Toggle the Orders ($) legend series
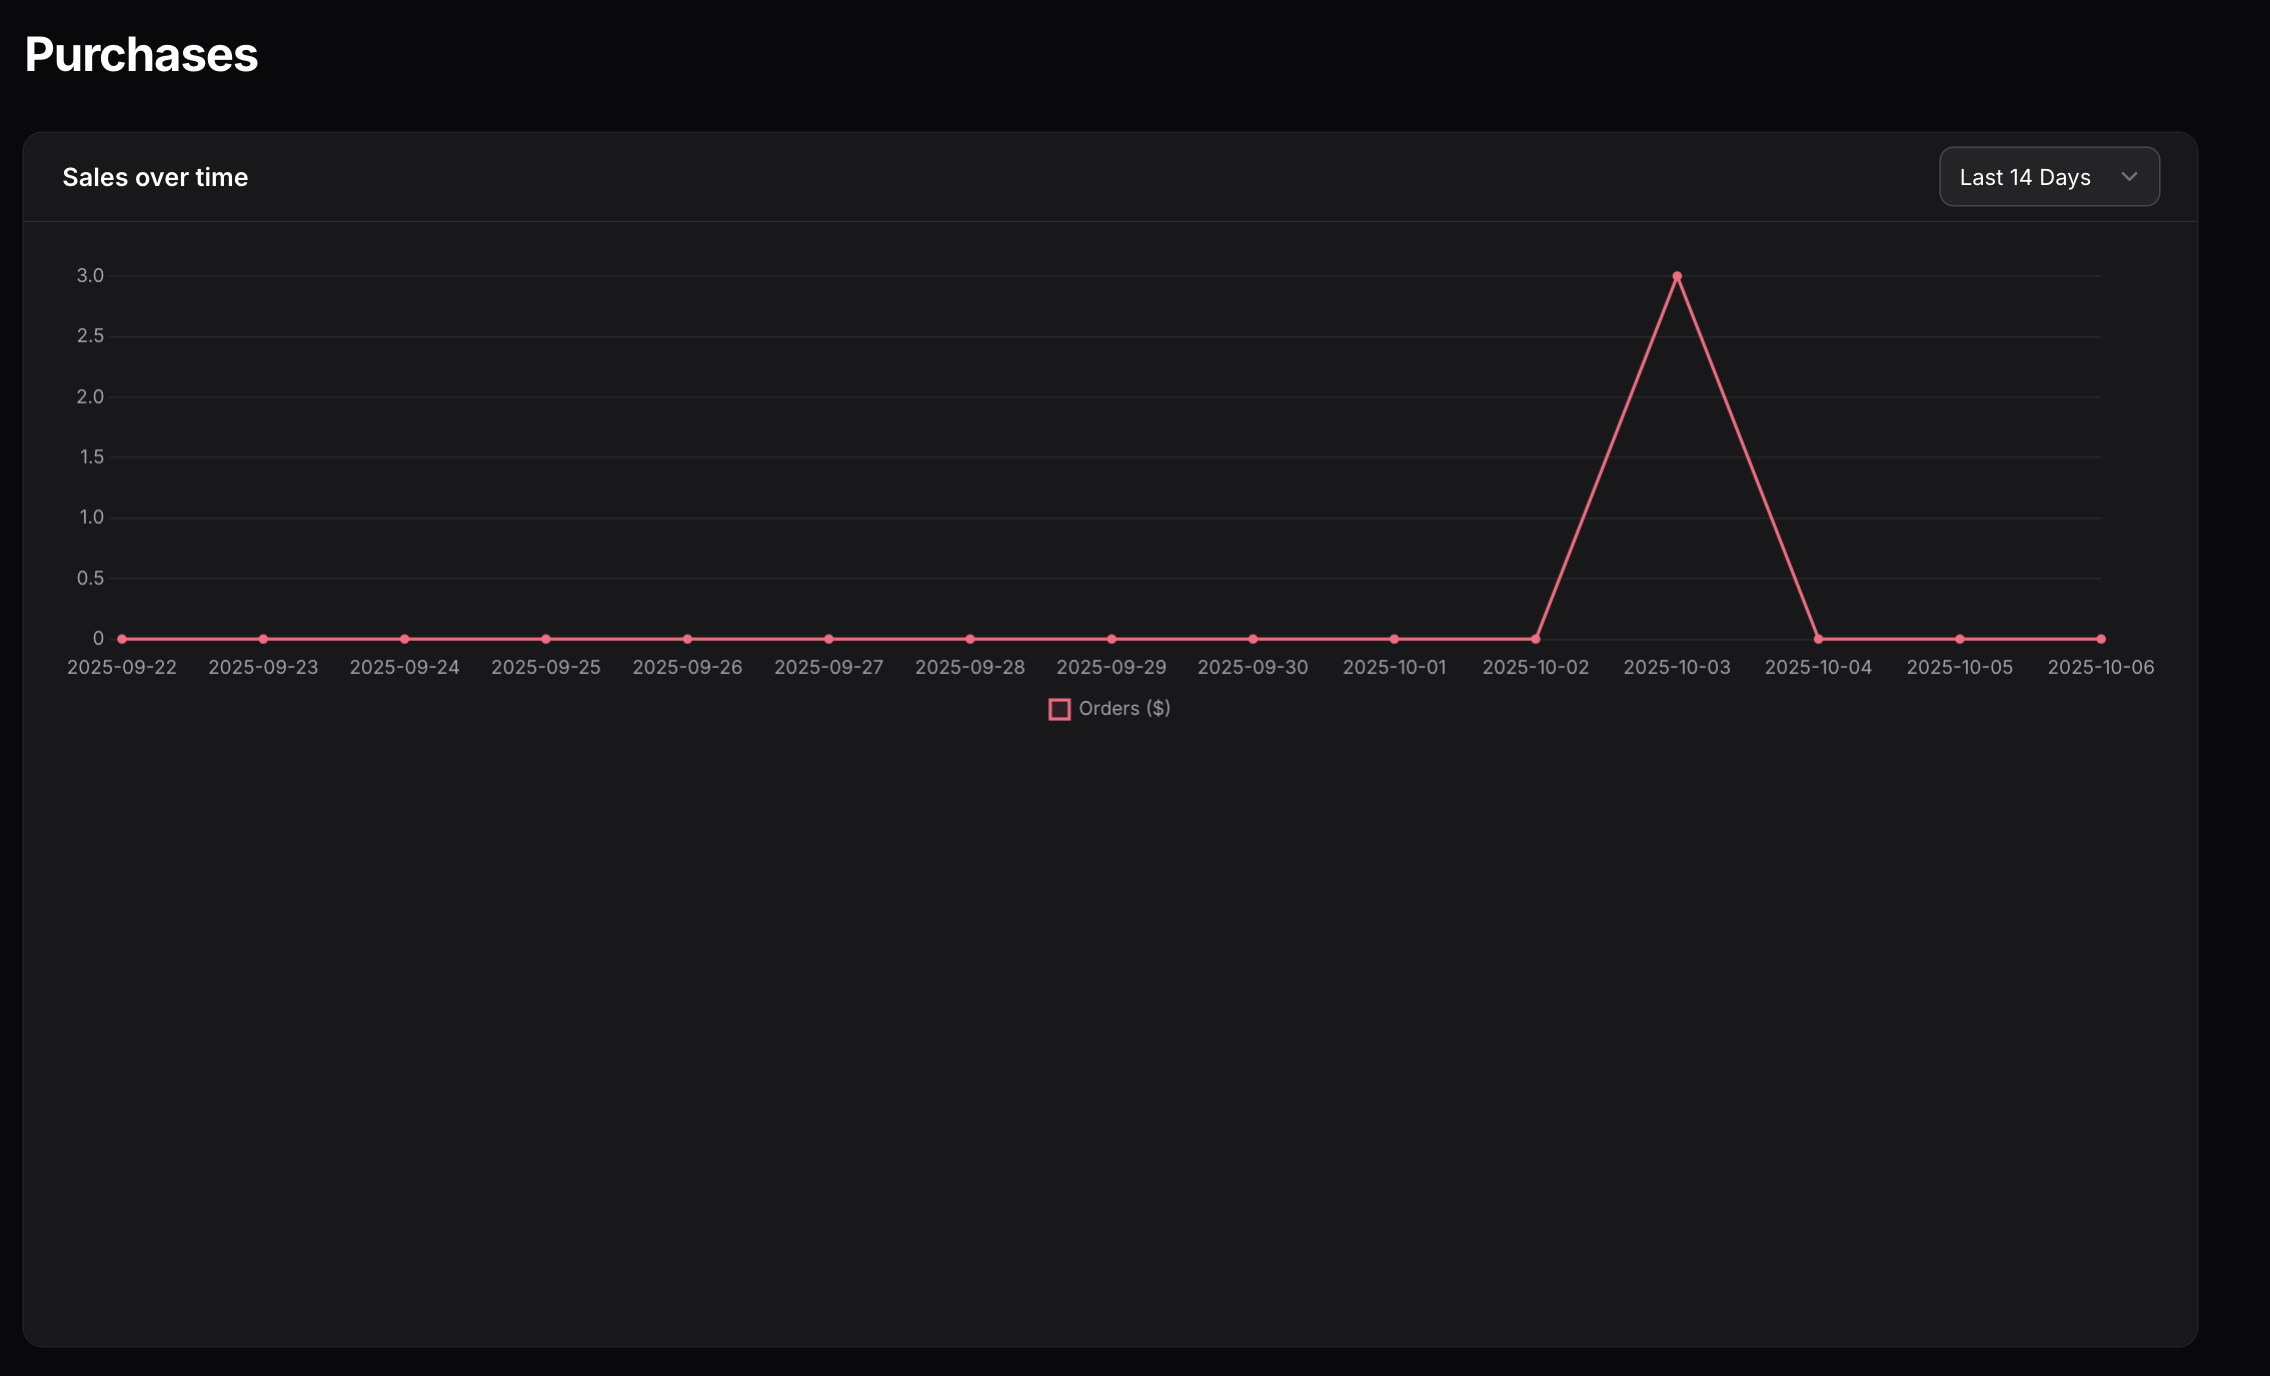Image resolution: width=2270 pixels, height=1376 pixels. 1124,708
